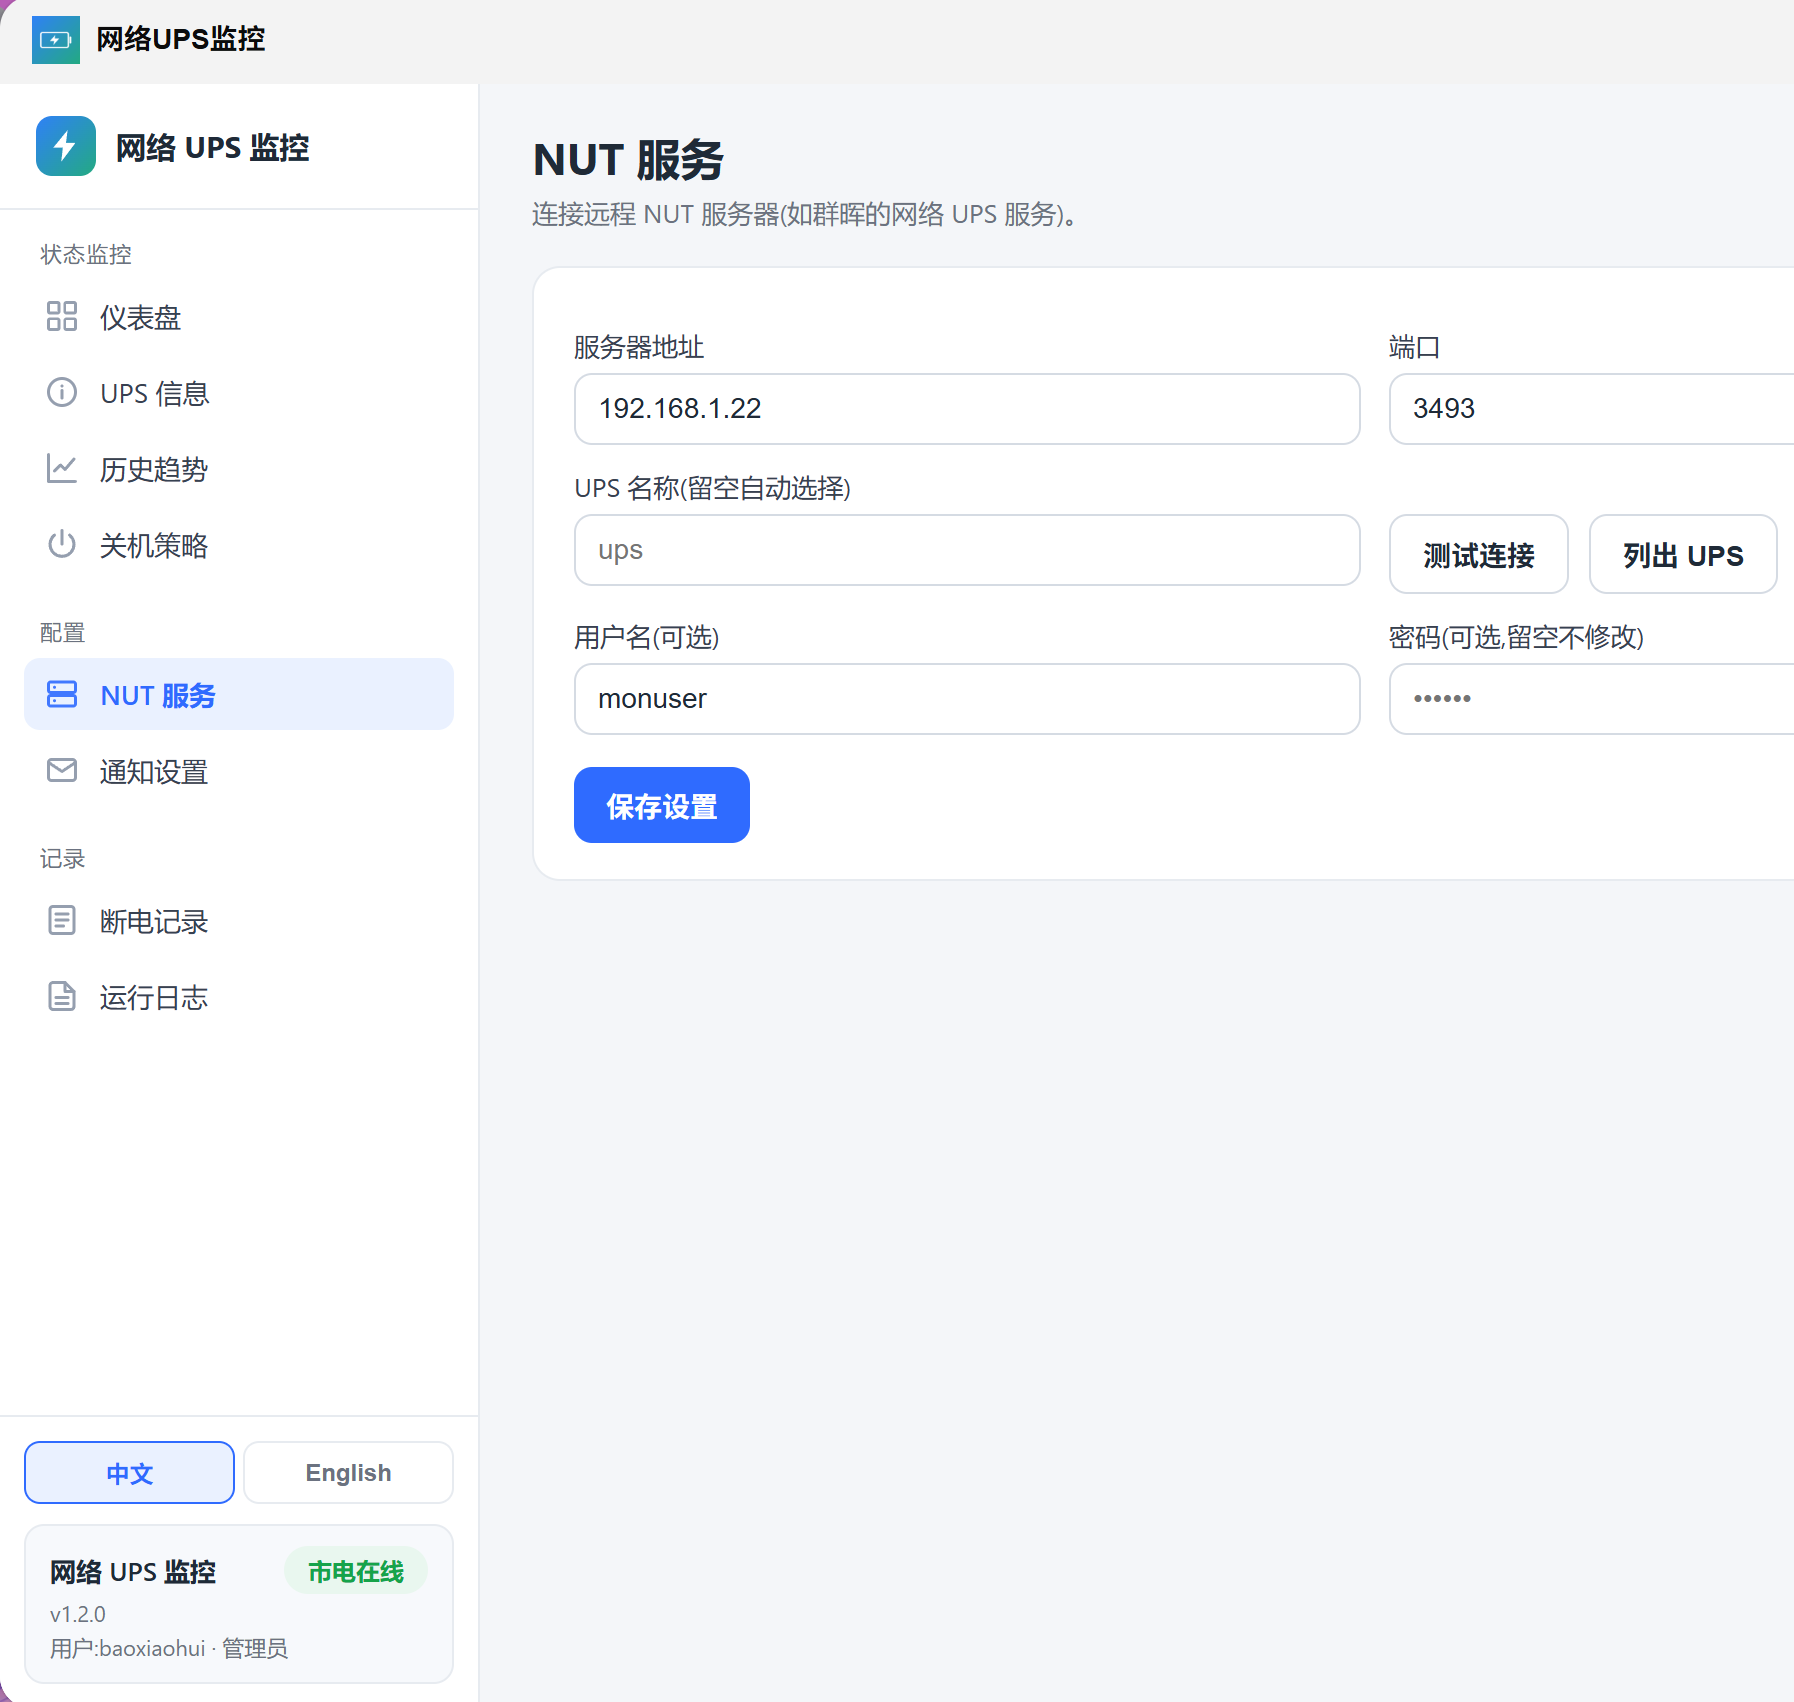Viewport: 1794px width, 1702px height.
Task: Click the NUT 服务 page heading
Action: click(x=628, y=160)
